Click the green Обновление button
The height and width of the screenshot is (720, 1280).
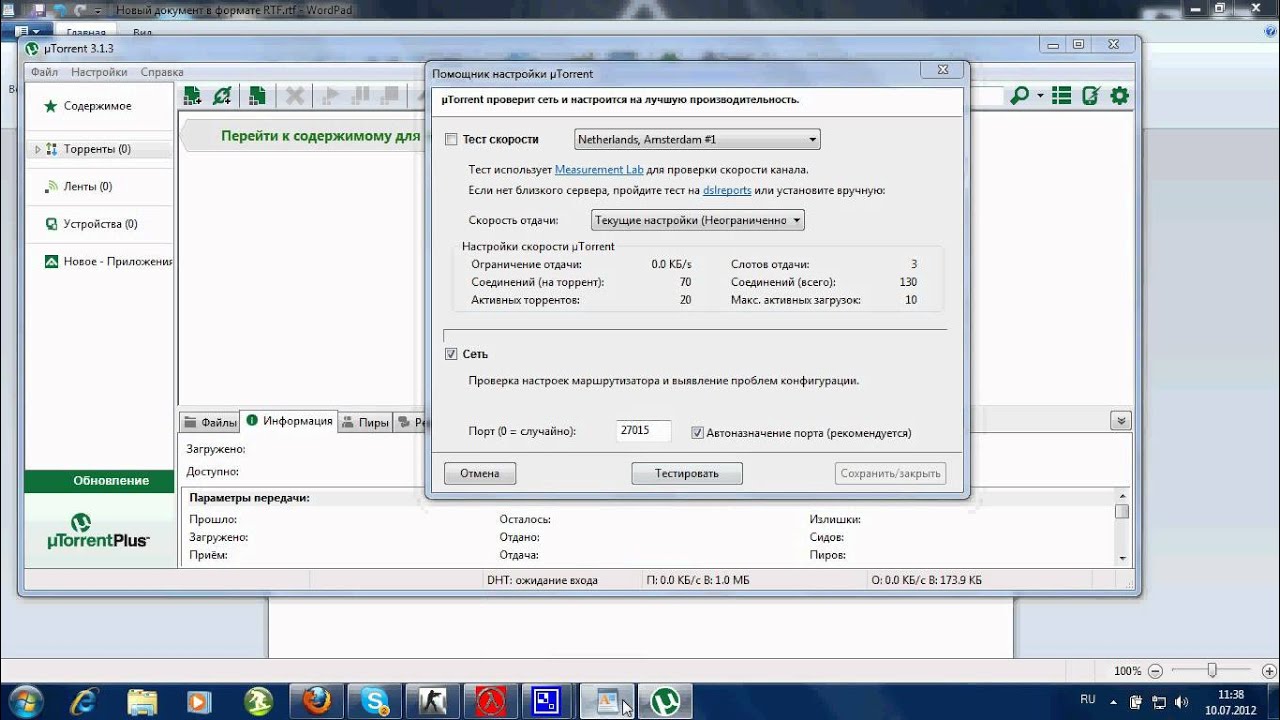tap(98, 481)
